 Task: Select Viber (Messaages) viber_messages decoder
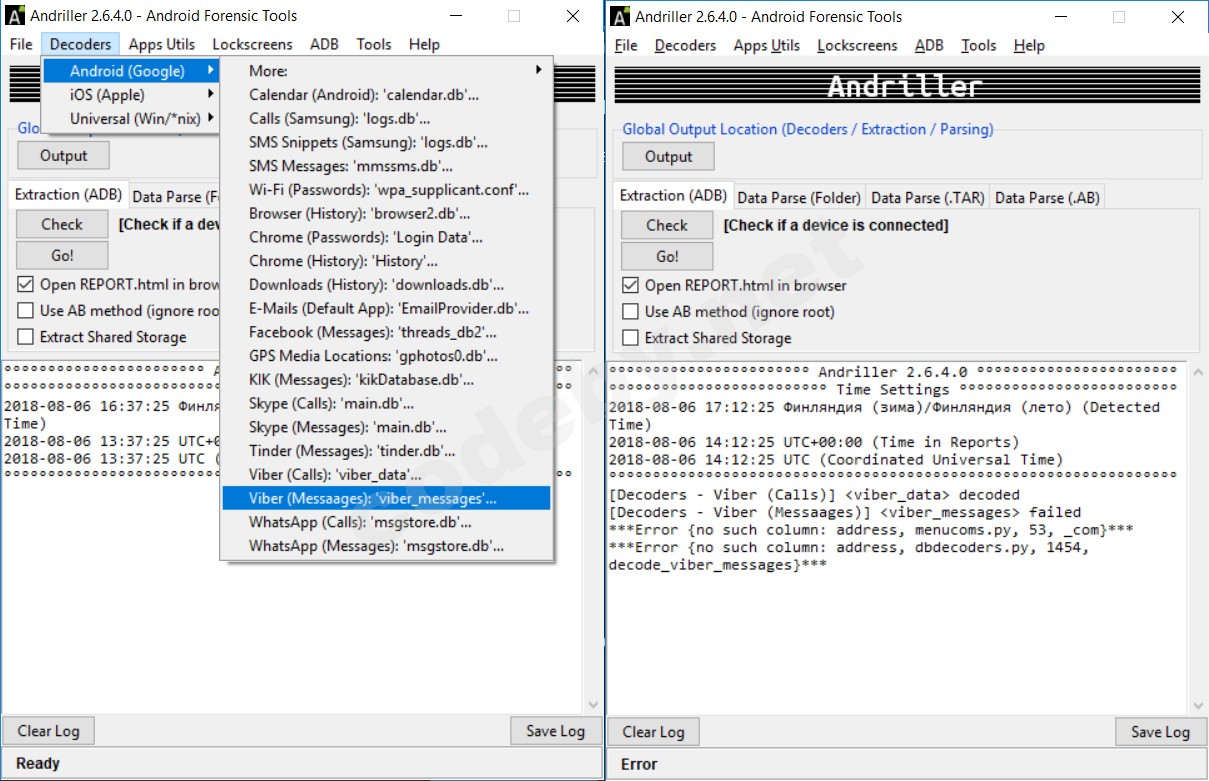[x=387, y=498]
